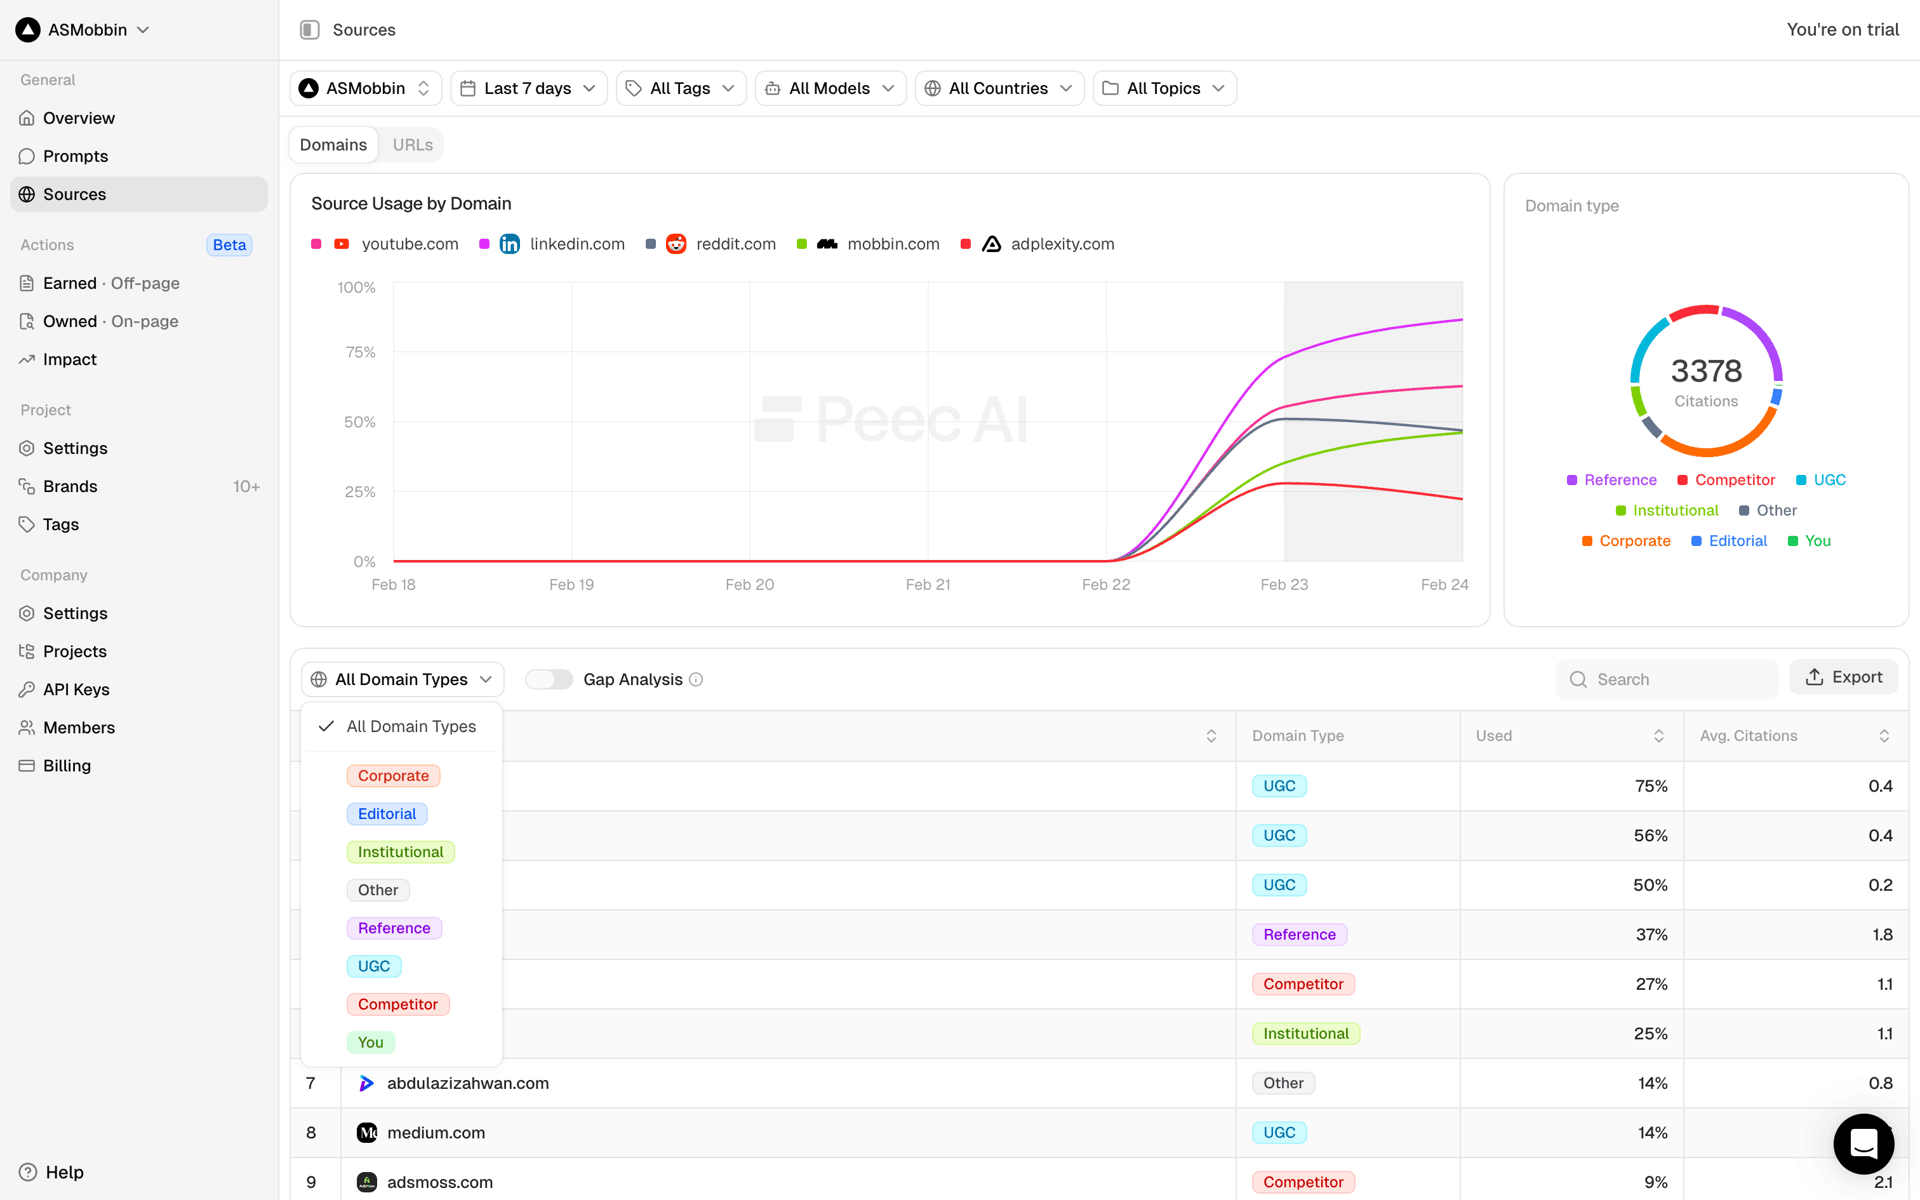Toggle the Gap Analysis switch
1920x1200 pixels.
[549, 679]
